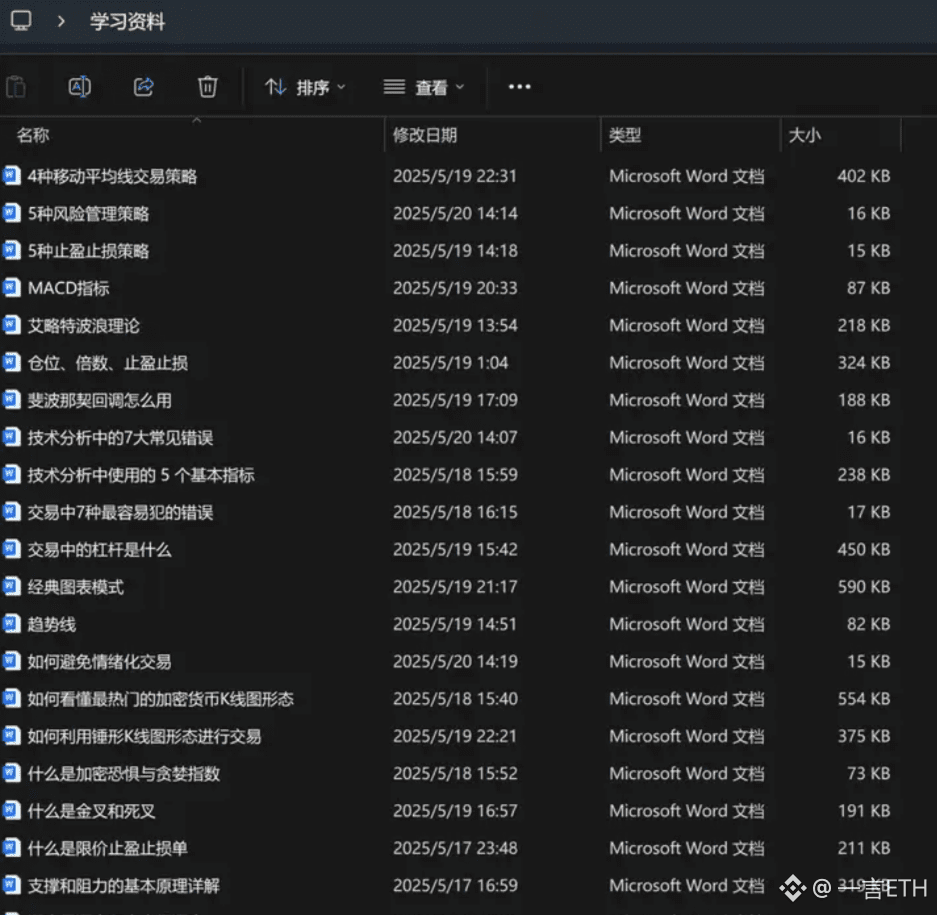Screen dimensions: 937x915
Task: Select file name 什么是金叉和死叉
Action: click(x=92, y=811)
